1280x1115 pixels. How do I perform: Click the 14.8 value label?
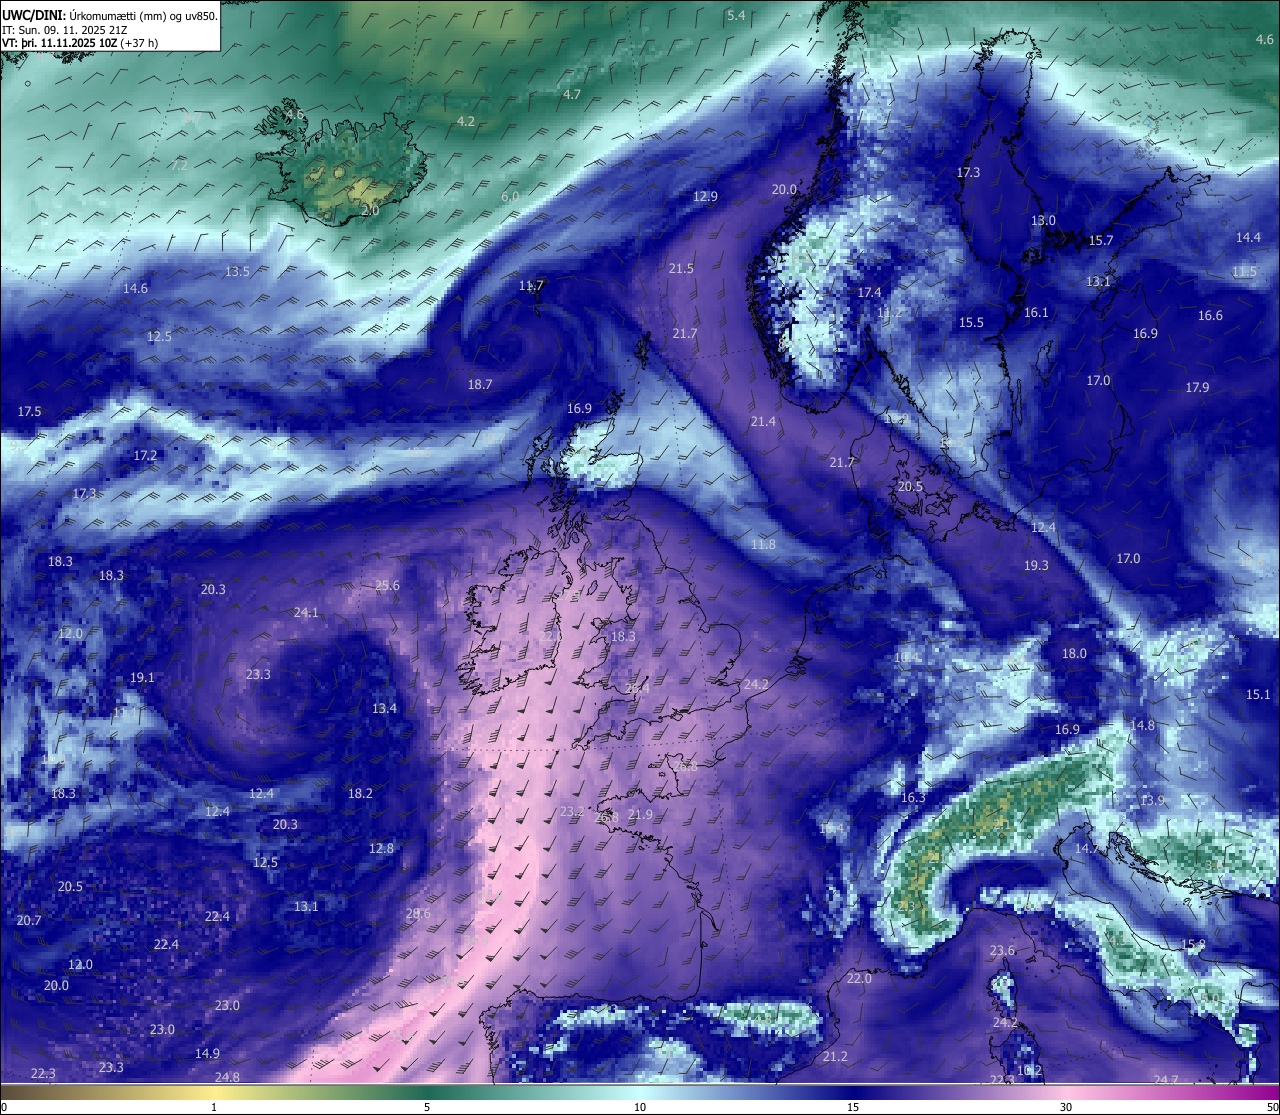pos(1142,725)
